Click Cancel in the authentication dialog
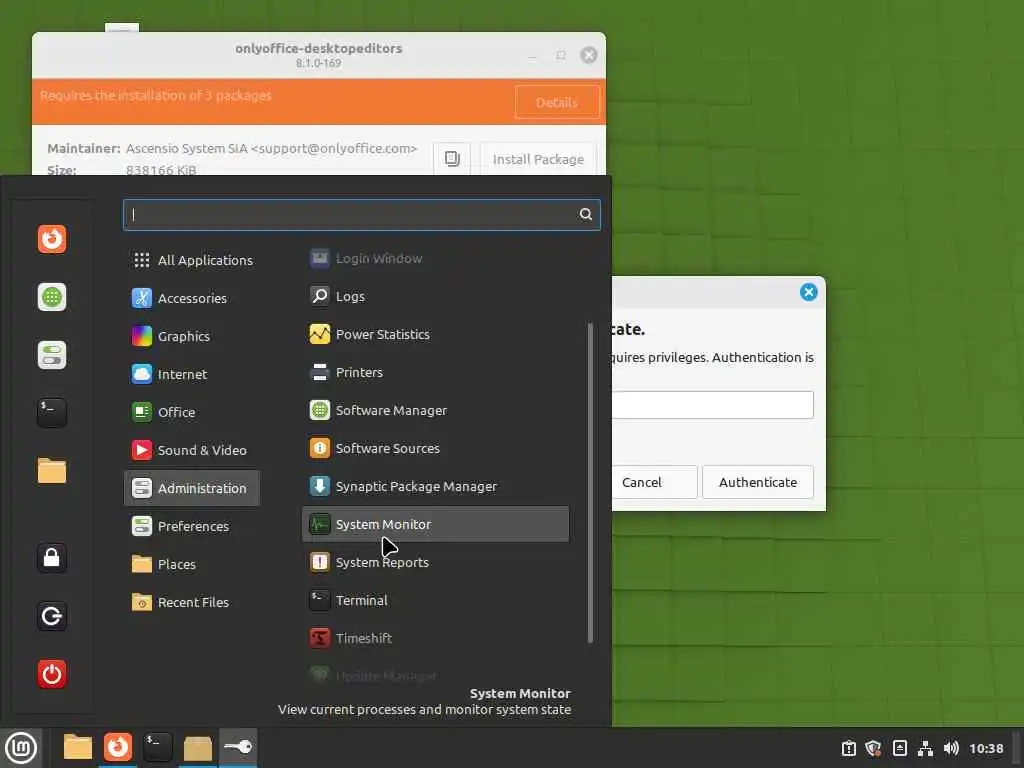This screenshot has height=768, width=1024. [654, 482]
